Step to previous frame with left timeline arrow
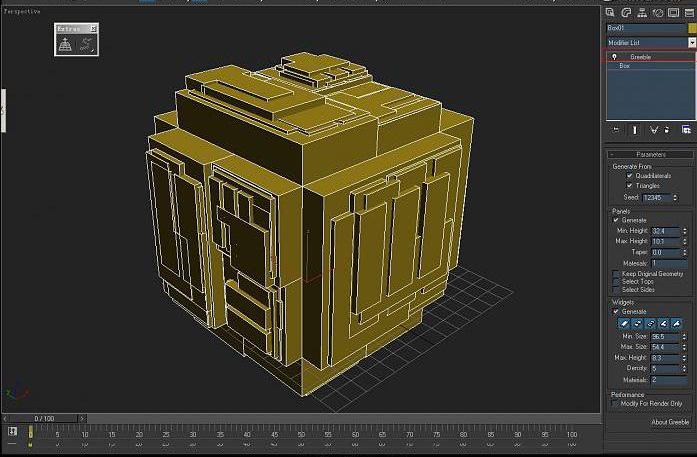 (x=5, y=418)
